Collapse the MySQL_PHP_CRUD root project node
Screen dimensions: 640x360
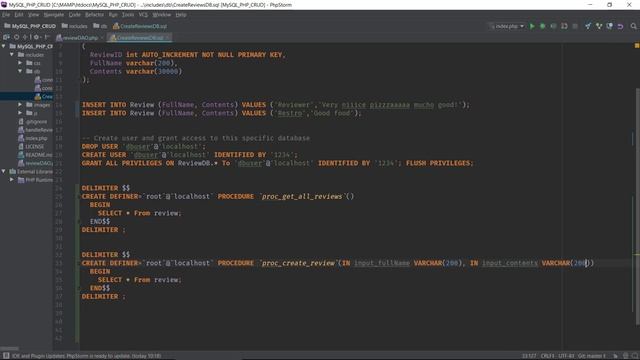(x=4, y=46)
